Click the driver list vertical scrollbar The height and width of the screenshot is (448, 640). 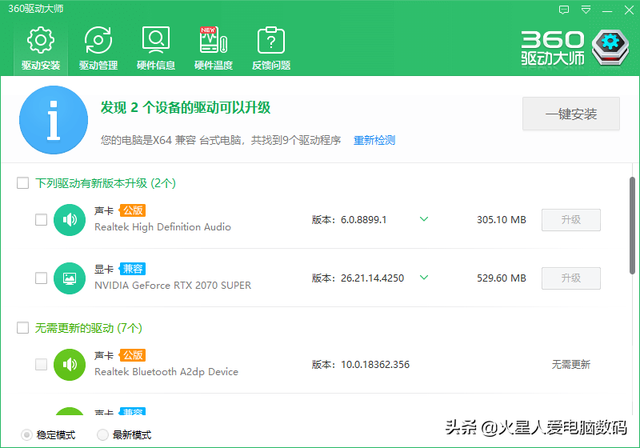[632, 225]
